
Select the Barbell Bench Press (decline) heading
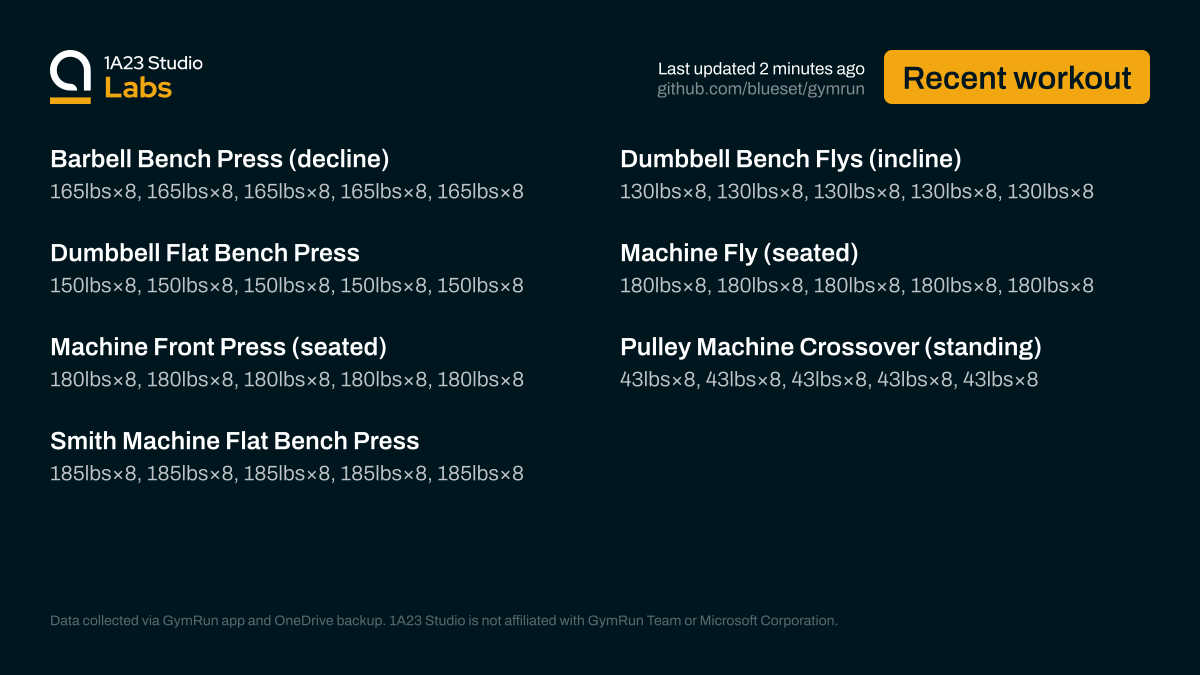coord(219,159)
